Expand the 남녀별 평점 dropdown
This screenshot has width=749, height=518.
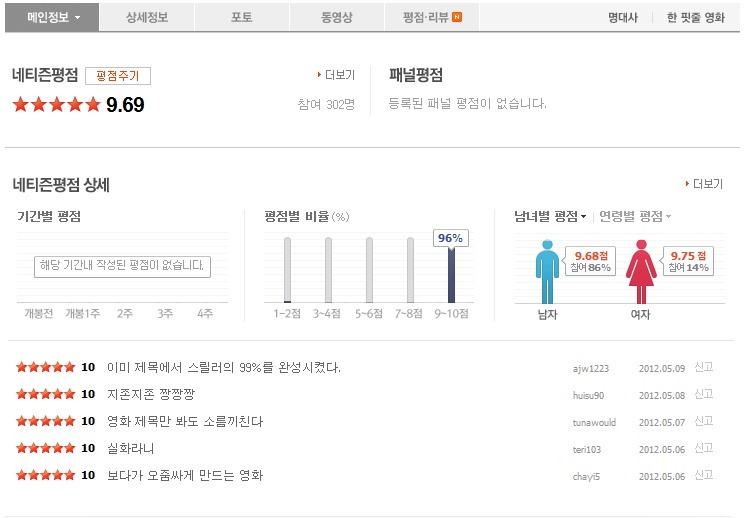point(550,216)
